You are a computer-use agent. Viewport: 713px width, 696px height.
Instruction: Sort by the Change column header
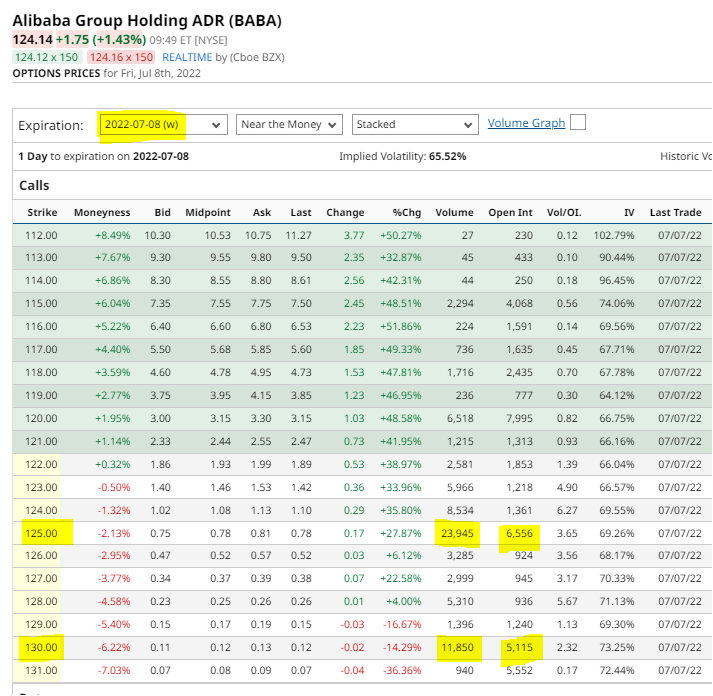[x=345, y=212]
